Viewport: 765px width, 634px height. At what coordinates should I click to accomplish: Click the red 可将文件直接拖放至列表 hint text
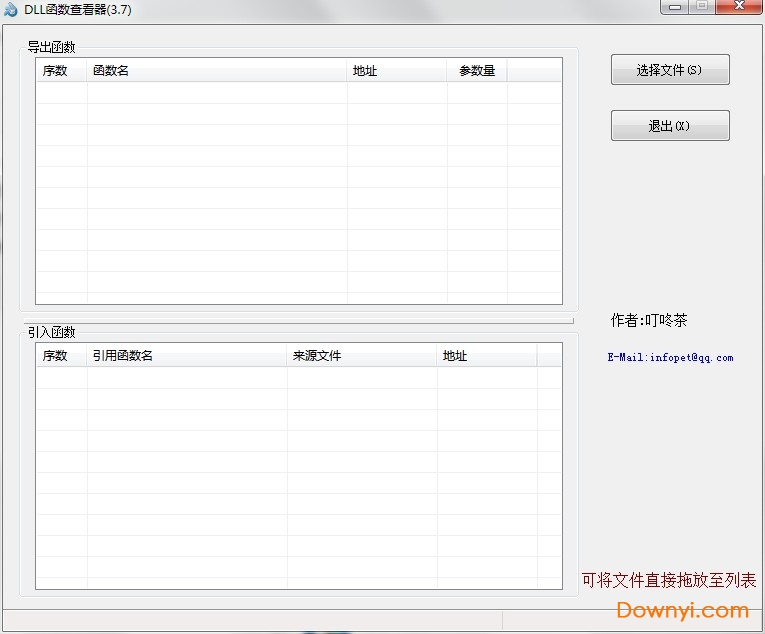coord(669,581)
